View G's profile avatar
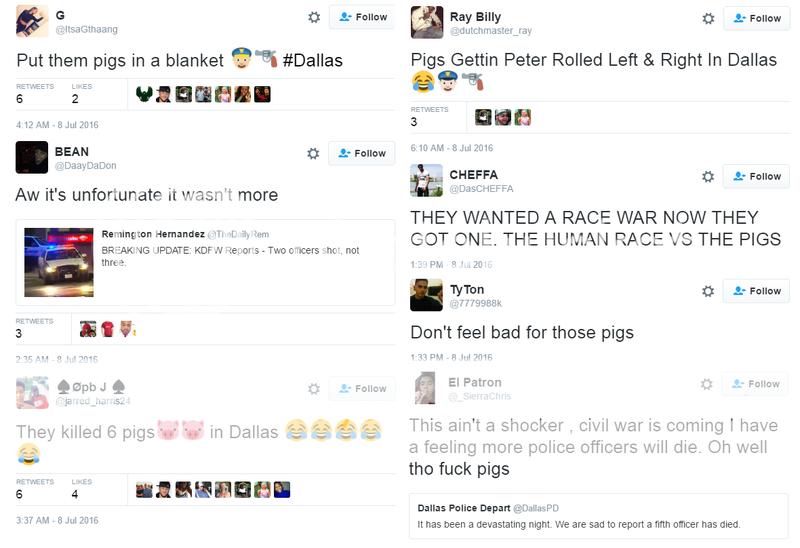800x548 pixels. coord(32,21)
